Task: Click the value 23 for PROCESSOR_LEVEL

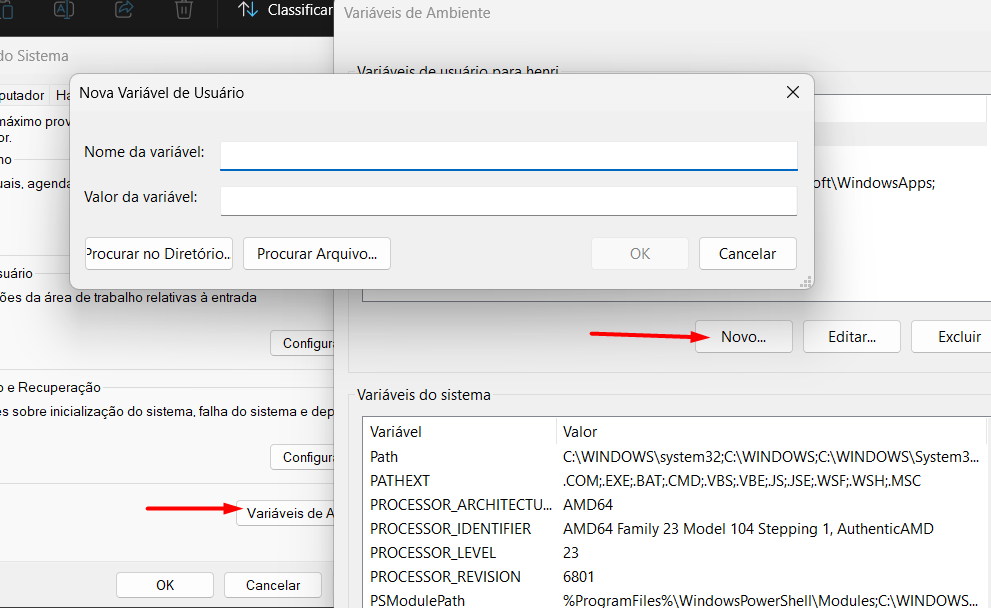Action: click(571, 553)
